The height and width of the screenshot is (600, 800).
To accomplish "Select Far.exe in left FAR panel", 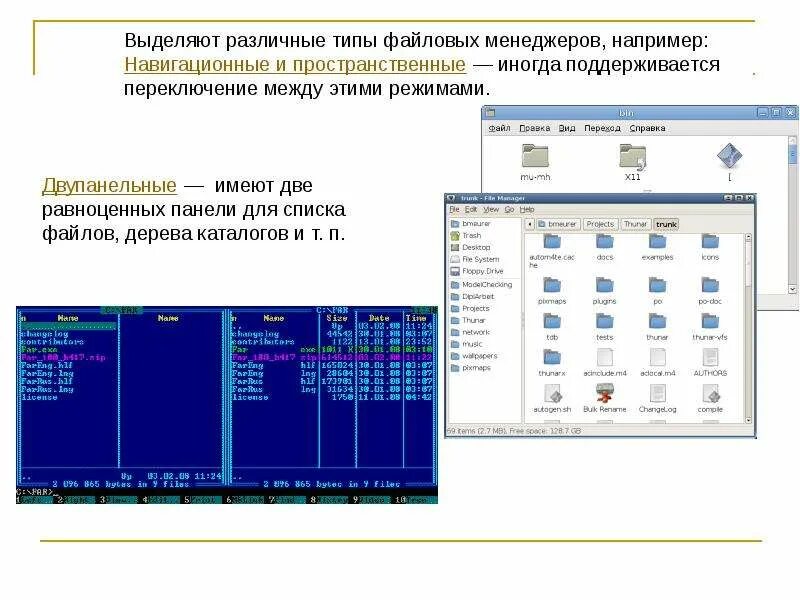I will pyautogui.click(x=39, y=350).
